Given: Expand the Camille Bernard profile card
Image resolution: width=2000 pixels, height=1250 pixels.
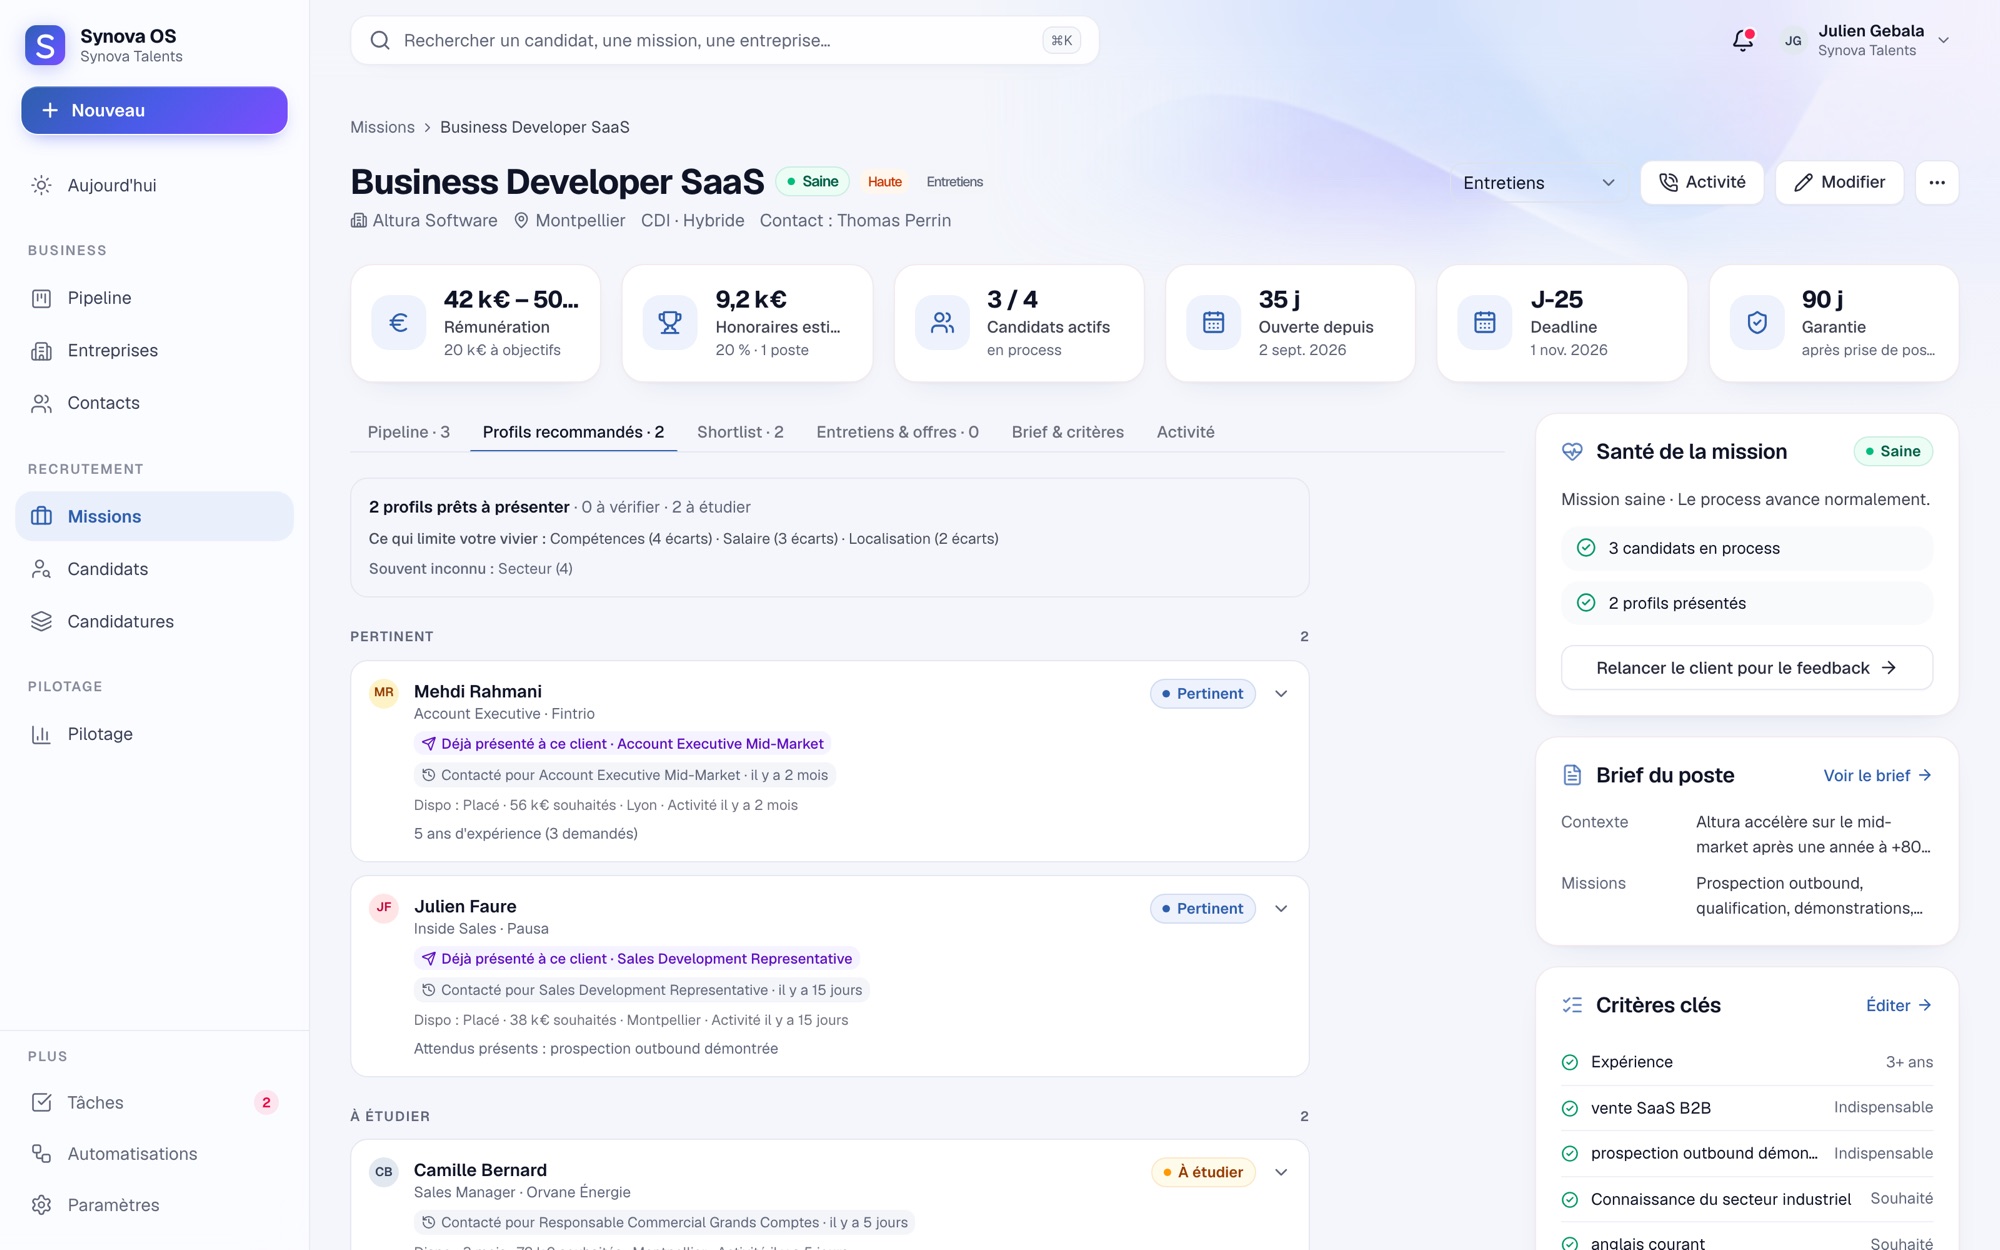Looking at the screenshot, I should (x=1281, y=1172).
